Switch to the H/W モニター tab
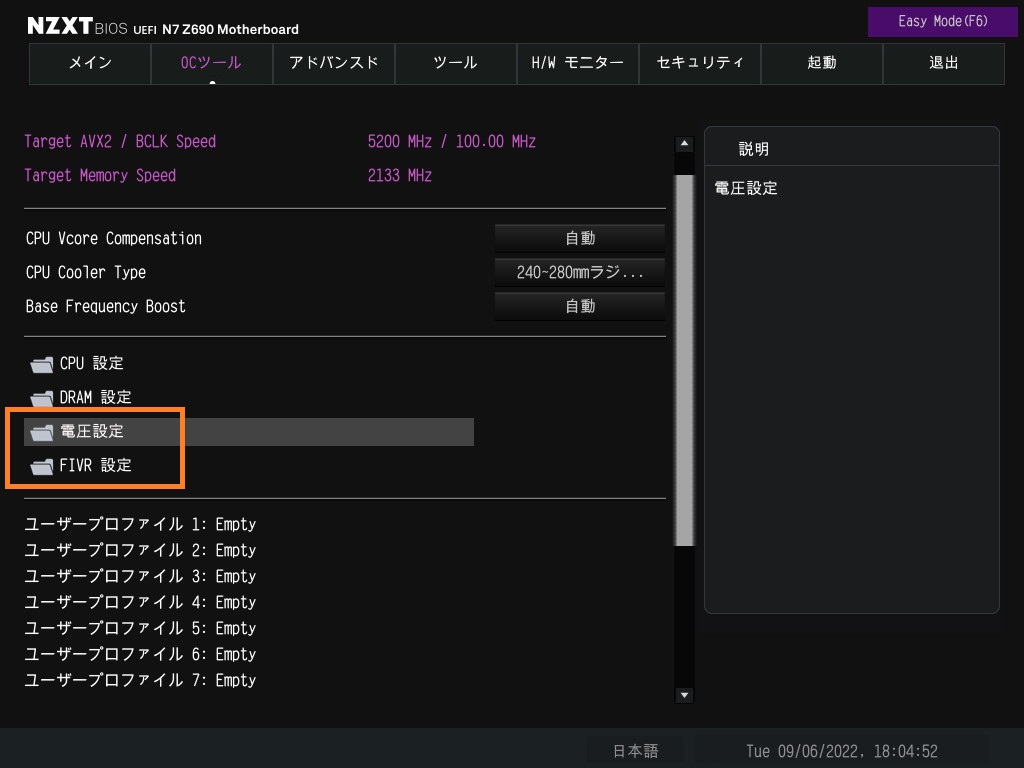The height and width of the screenshot is (768, 1024). point(577,63)
